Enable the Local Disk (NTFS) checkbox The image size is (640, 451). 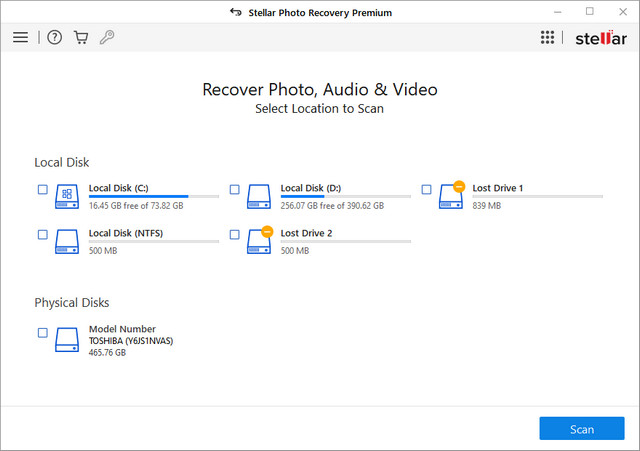point(42,234)
